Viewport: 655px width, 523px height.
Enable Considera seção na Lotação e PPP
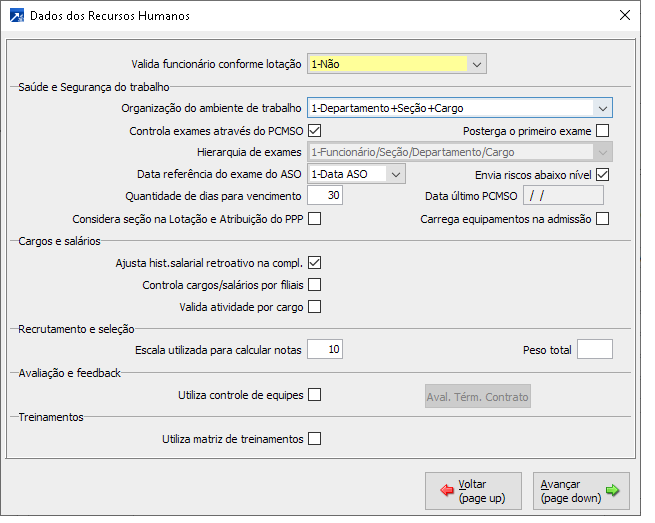pyautogui.click(x=315, y=219)
